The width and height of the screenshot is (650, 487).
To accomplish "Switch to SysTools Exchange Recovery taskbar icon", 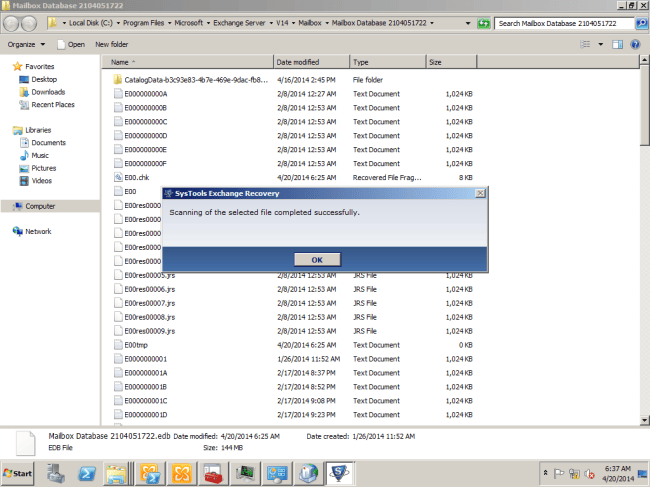I will (340, 473).
